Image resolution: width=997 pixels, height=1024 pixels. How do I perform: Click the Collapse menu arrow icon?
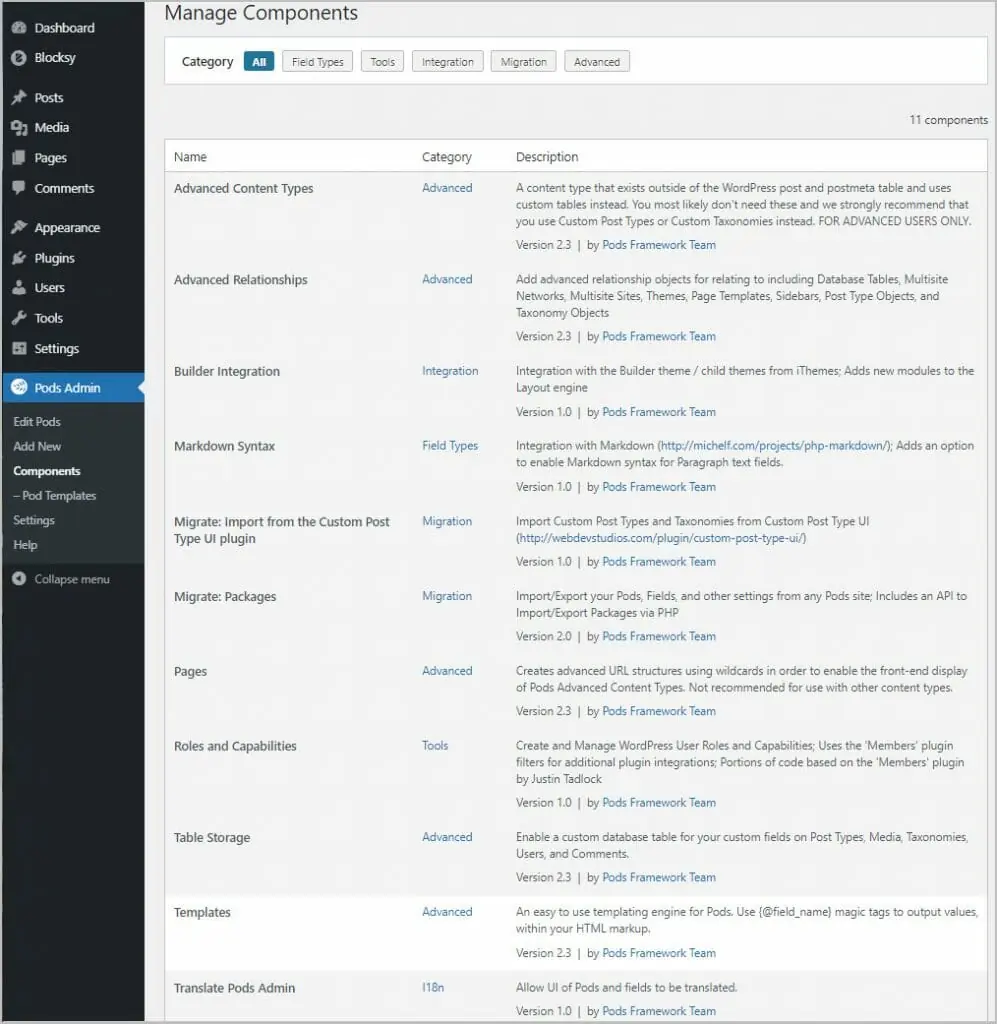click(19, 579)
